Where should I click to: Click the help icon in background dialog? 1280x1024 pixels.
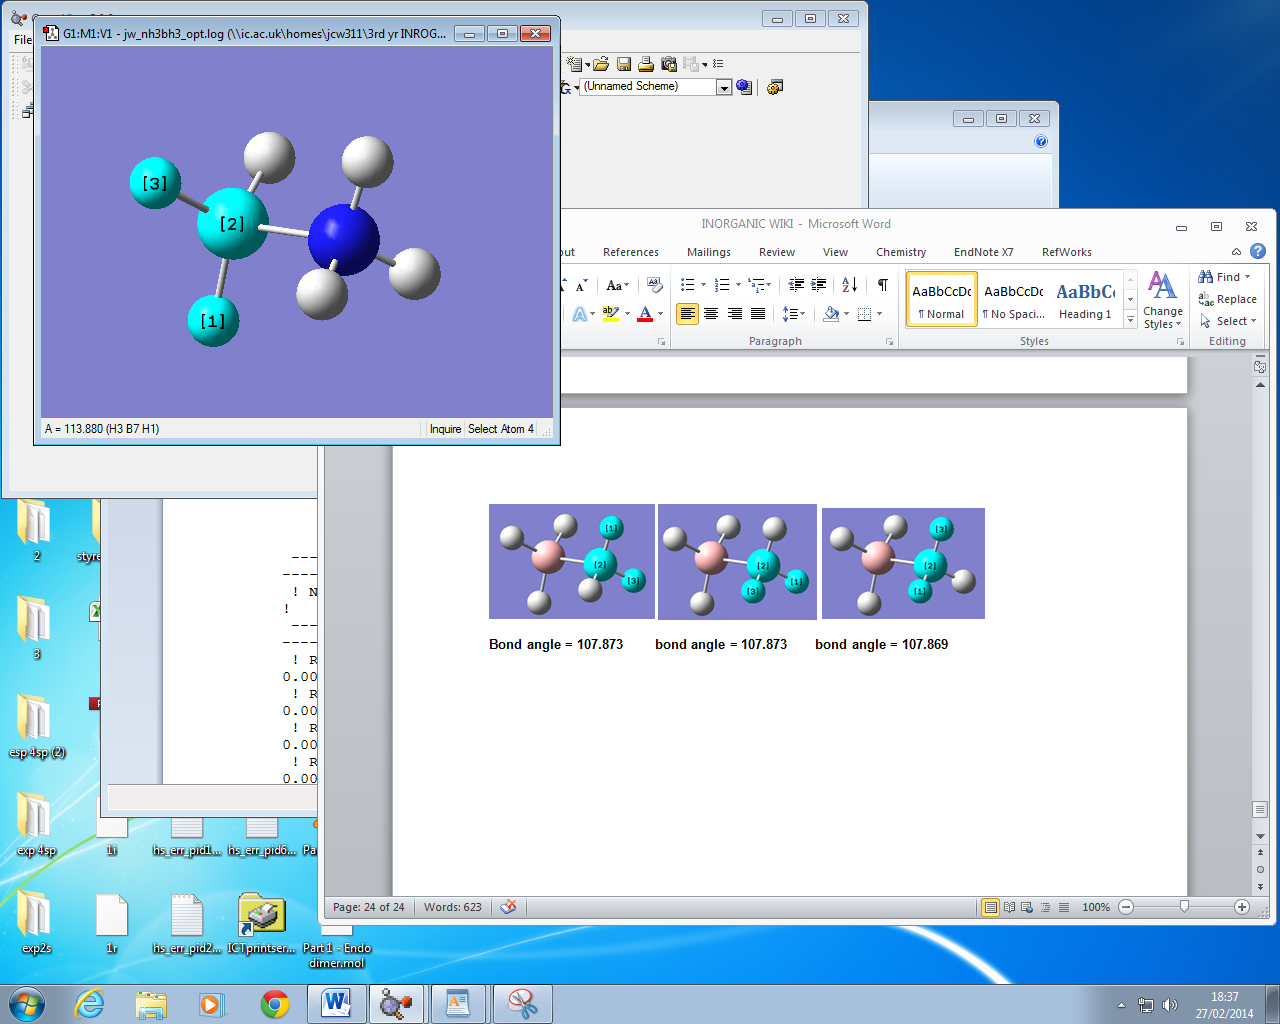point(1041,141)
